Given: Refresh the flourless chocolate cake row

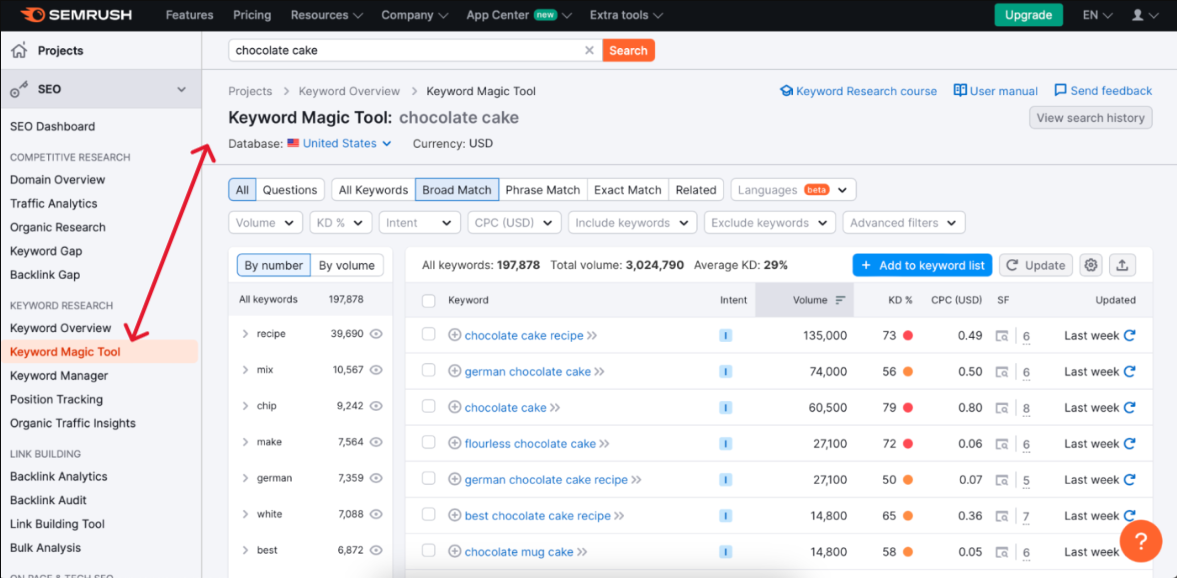Looking at the screenshot, I should point(1129,444).
